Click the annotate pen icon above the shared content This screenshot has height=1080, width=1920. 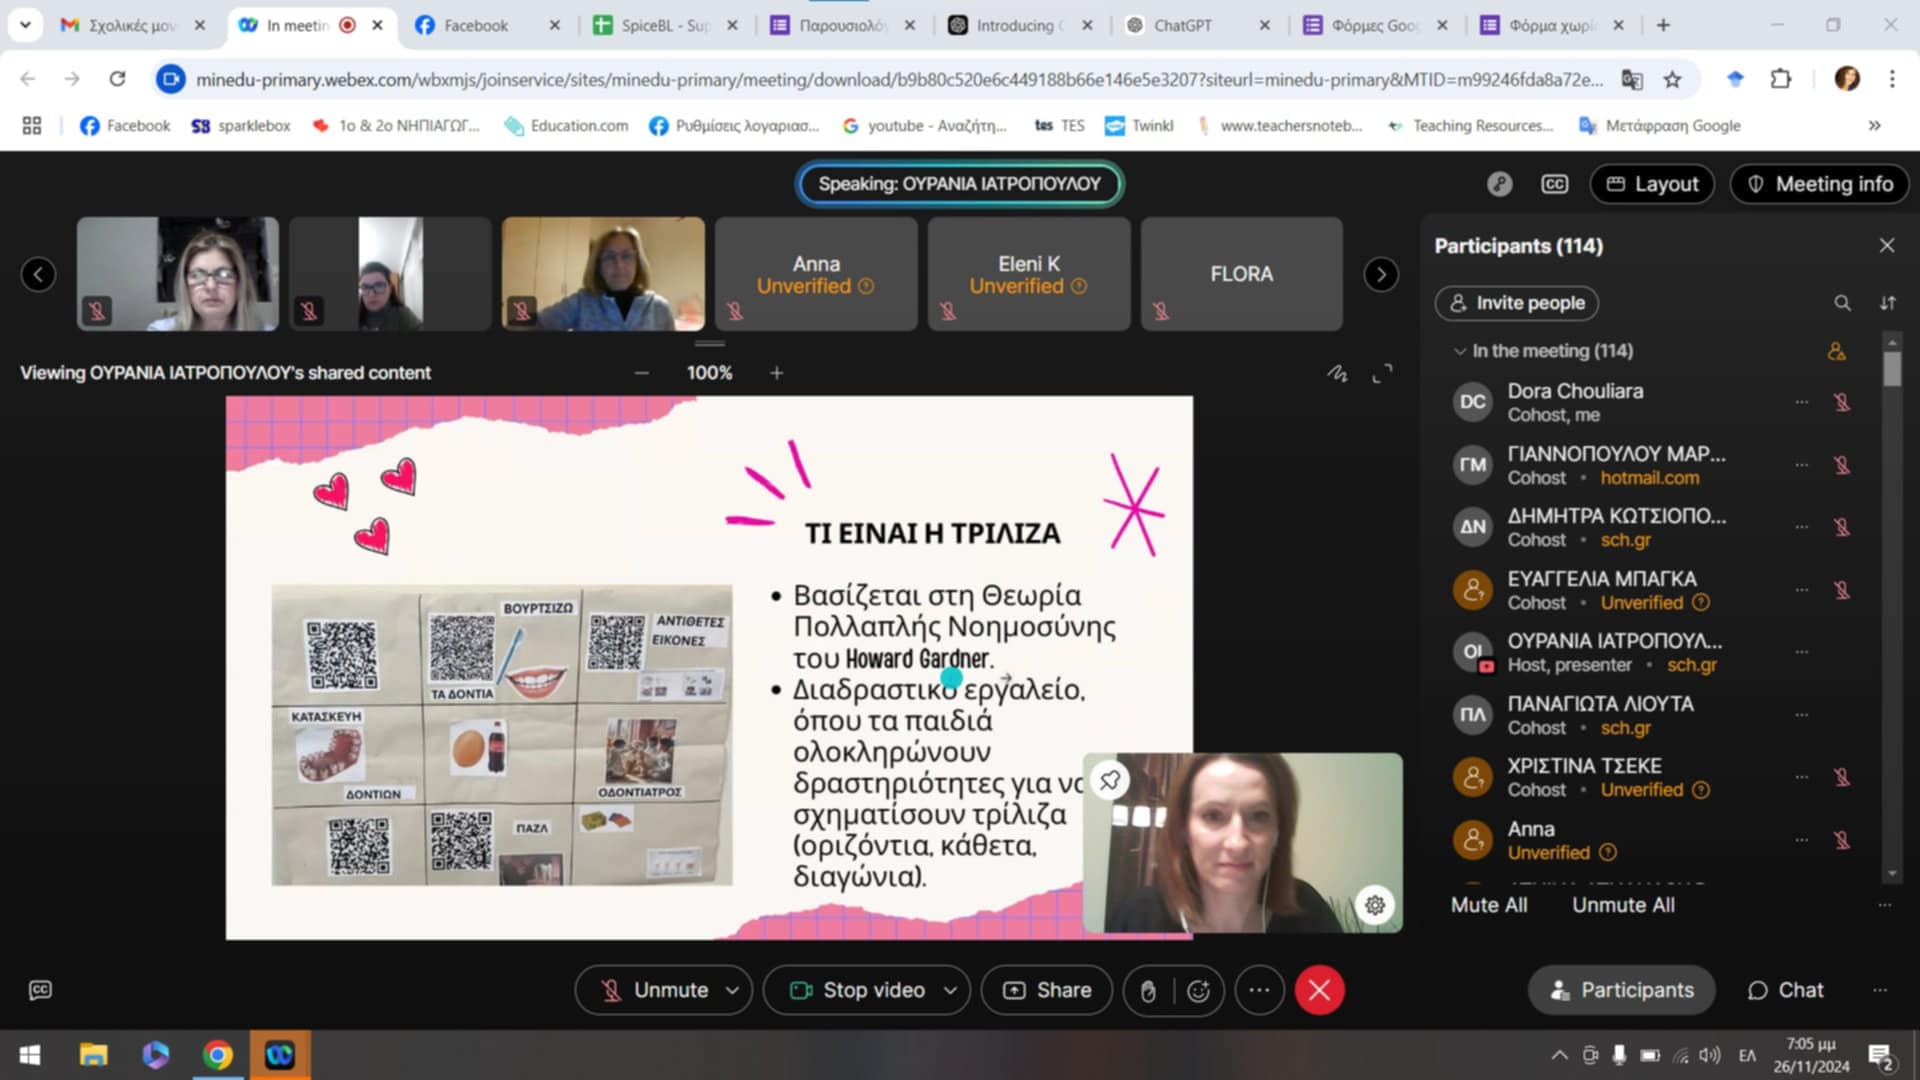pos(1337,373)
